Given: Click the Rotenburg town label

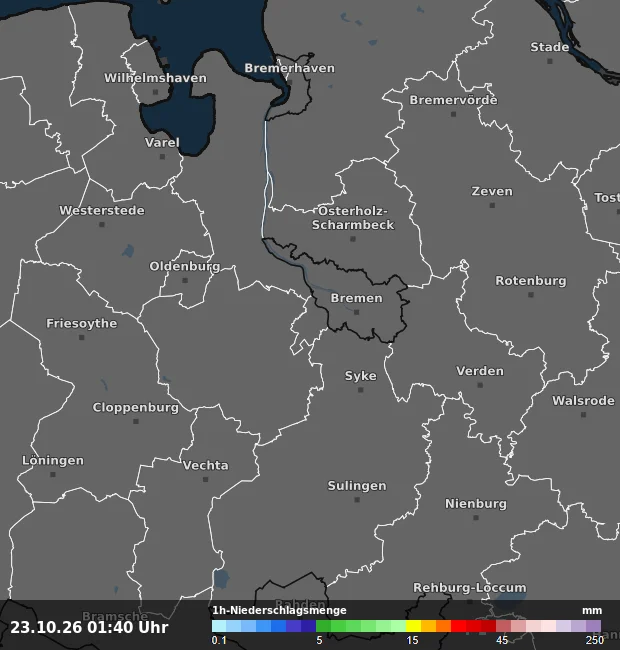Looking at the screenshot, I should point(531,281).
